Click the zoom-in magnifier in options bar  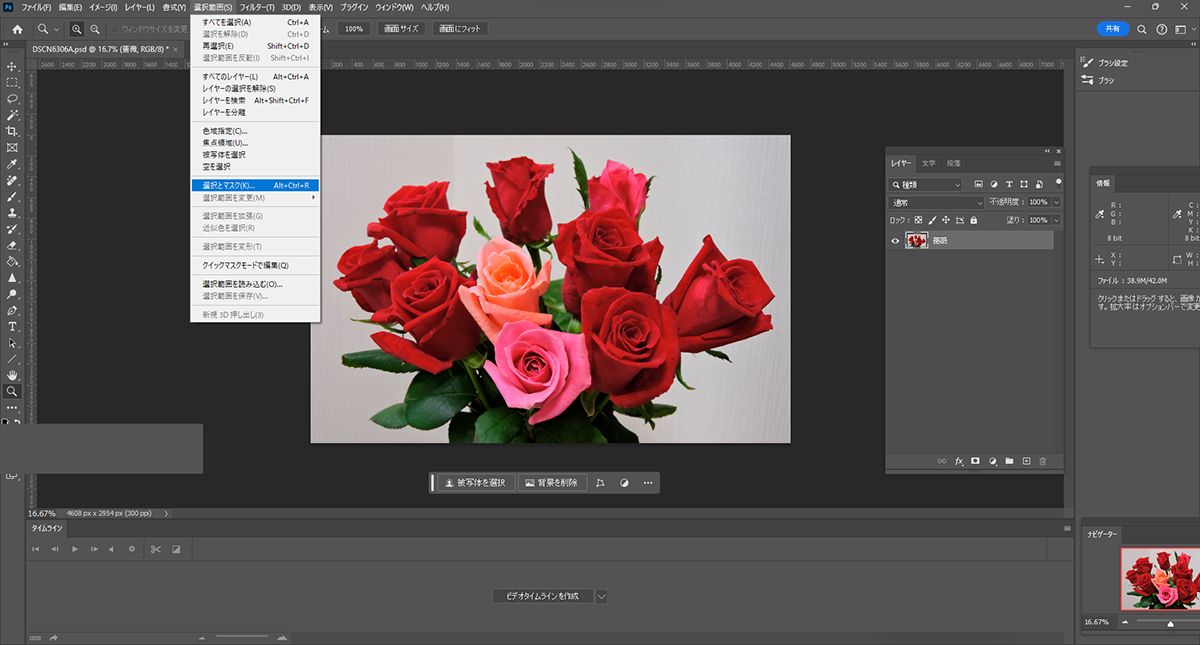pyautogui.click(x=77, y=29)
